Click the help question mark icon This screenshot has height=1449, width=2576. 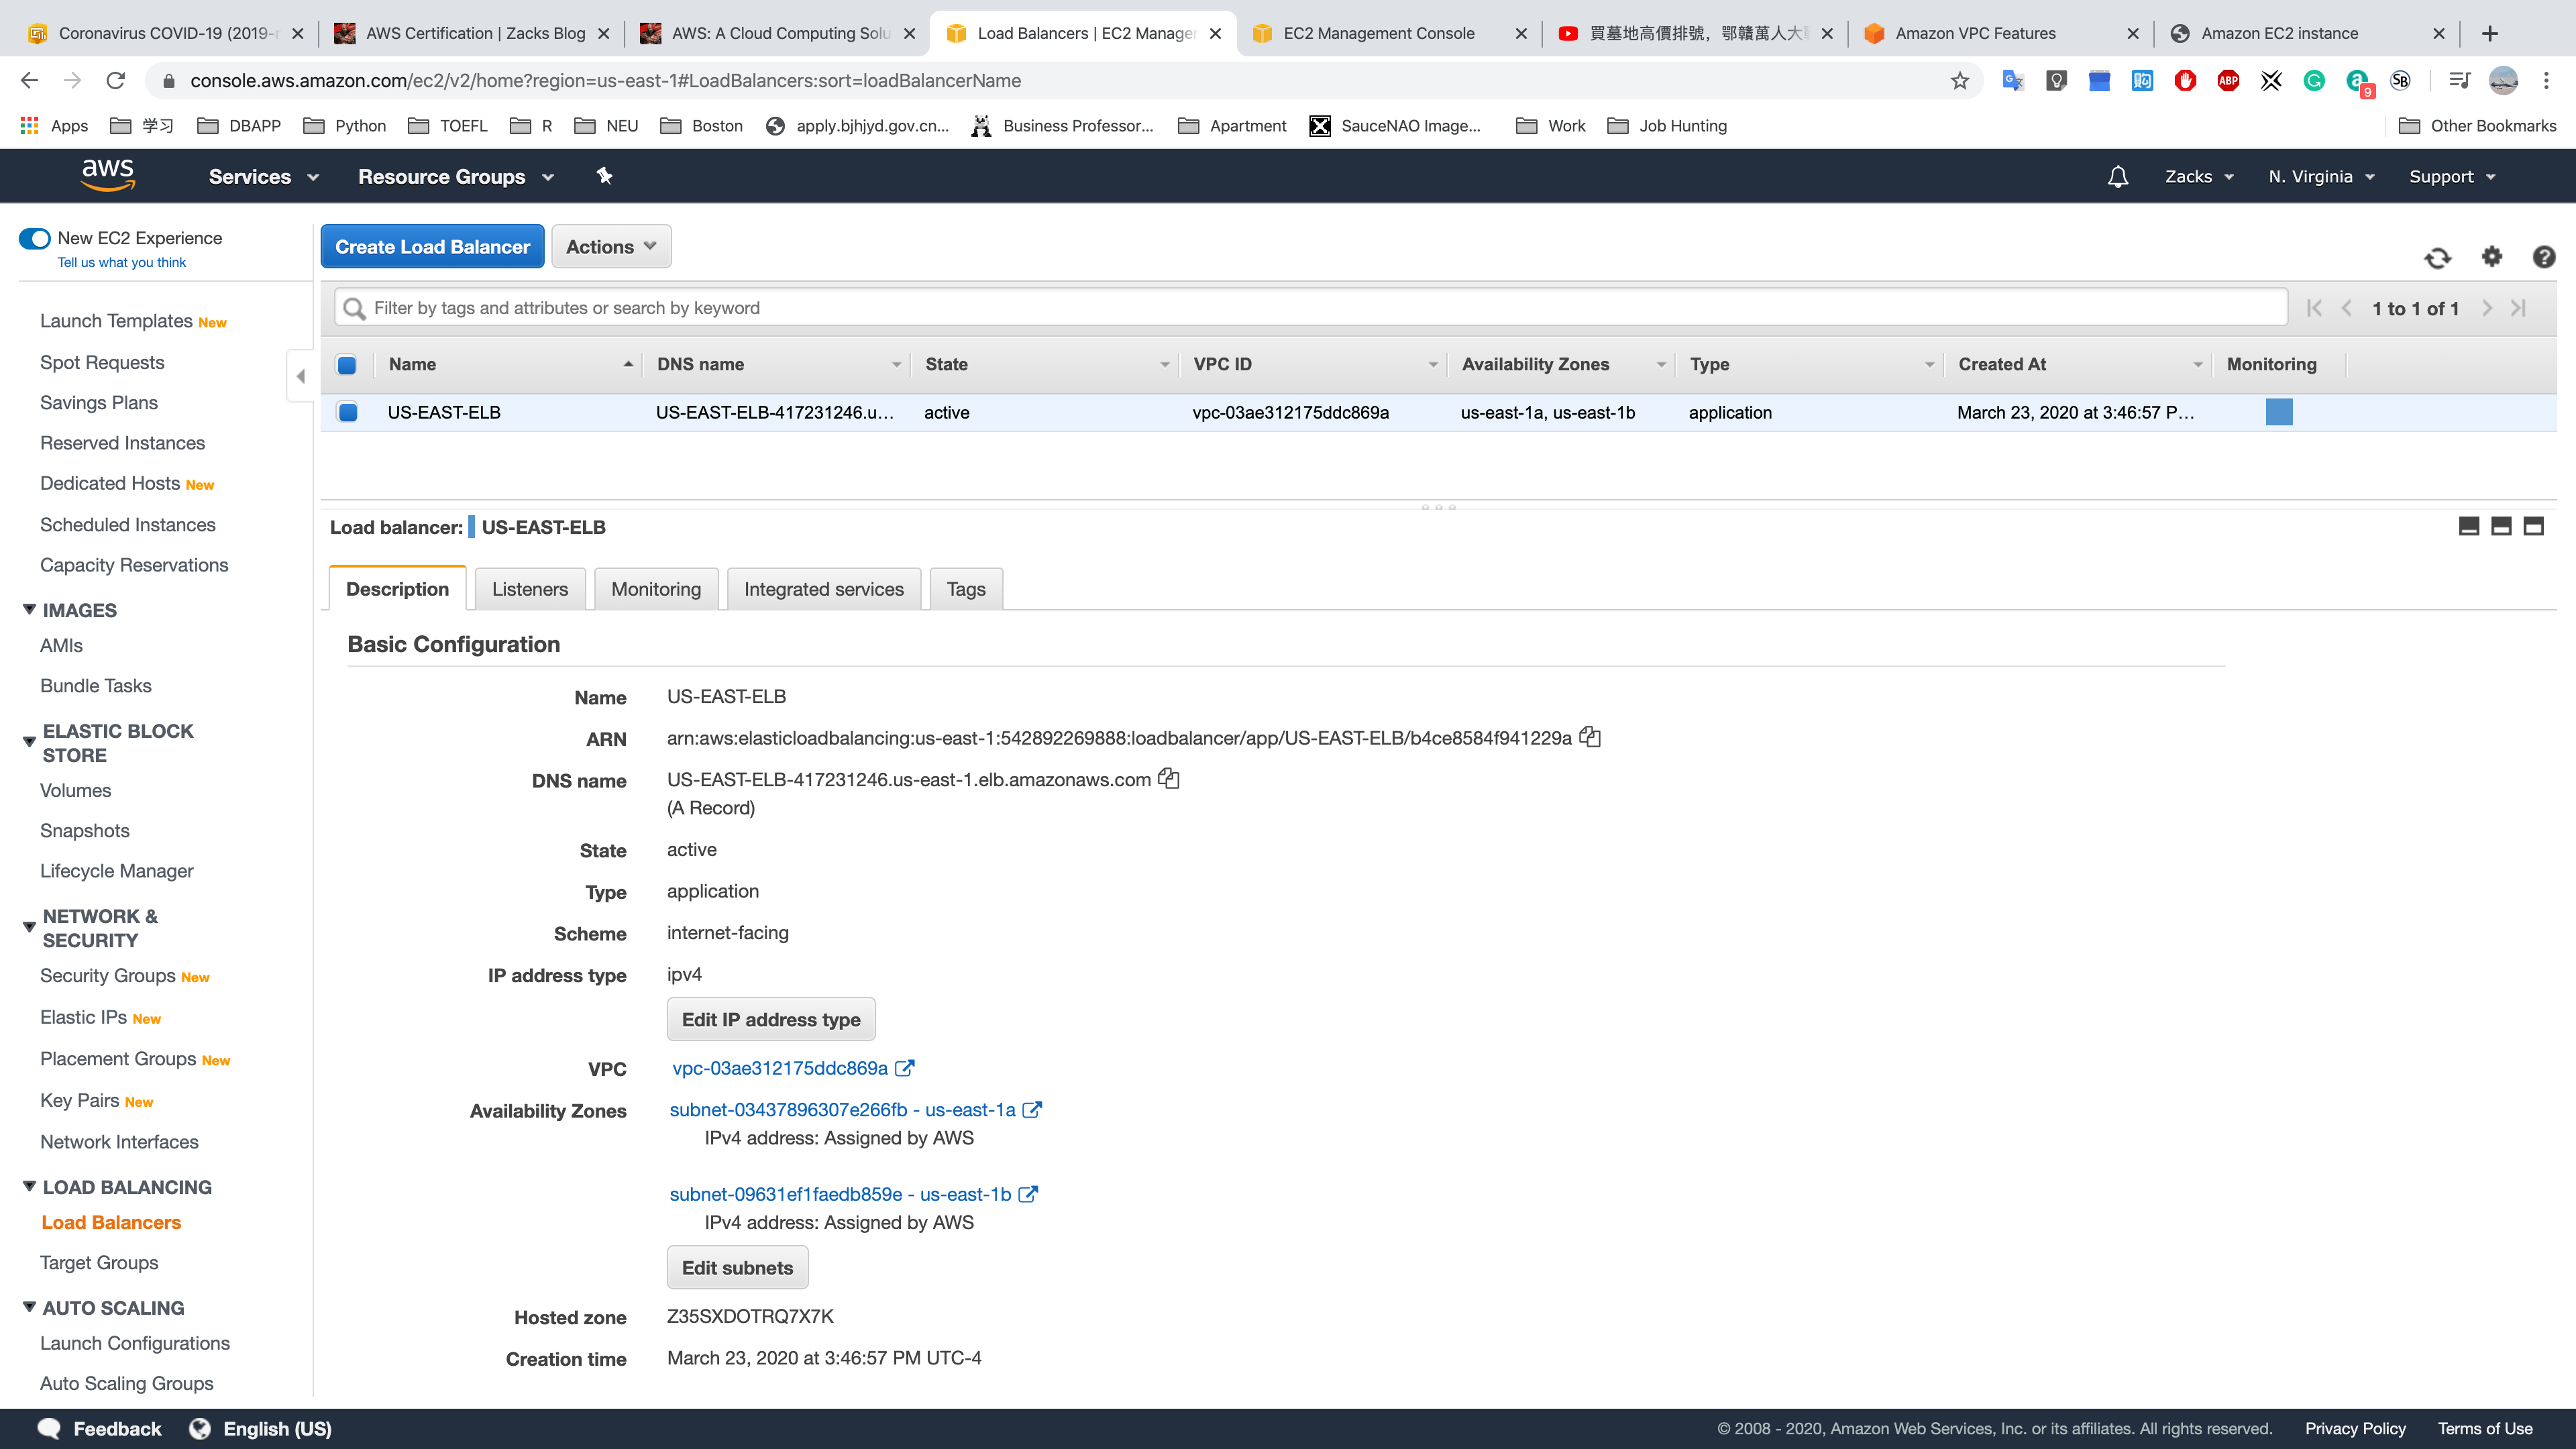[2543, 257]
